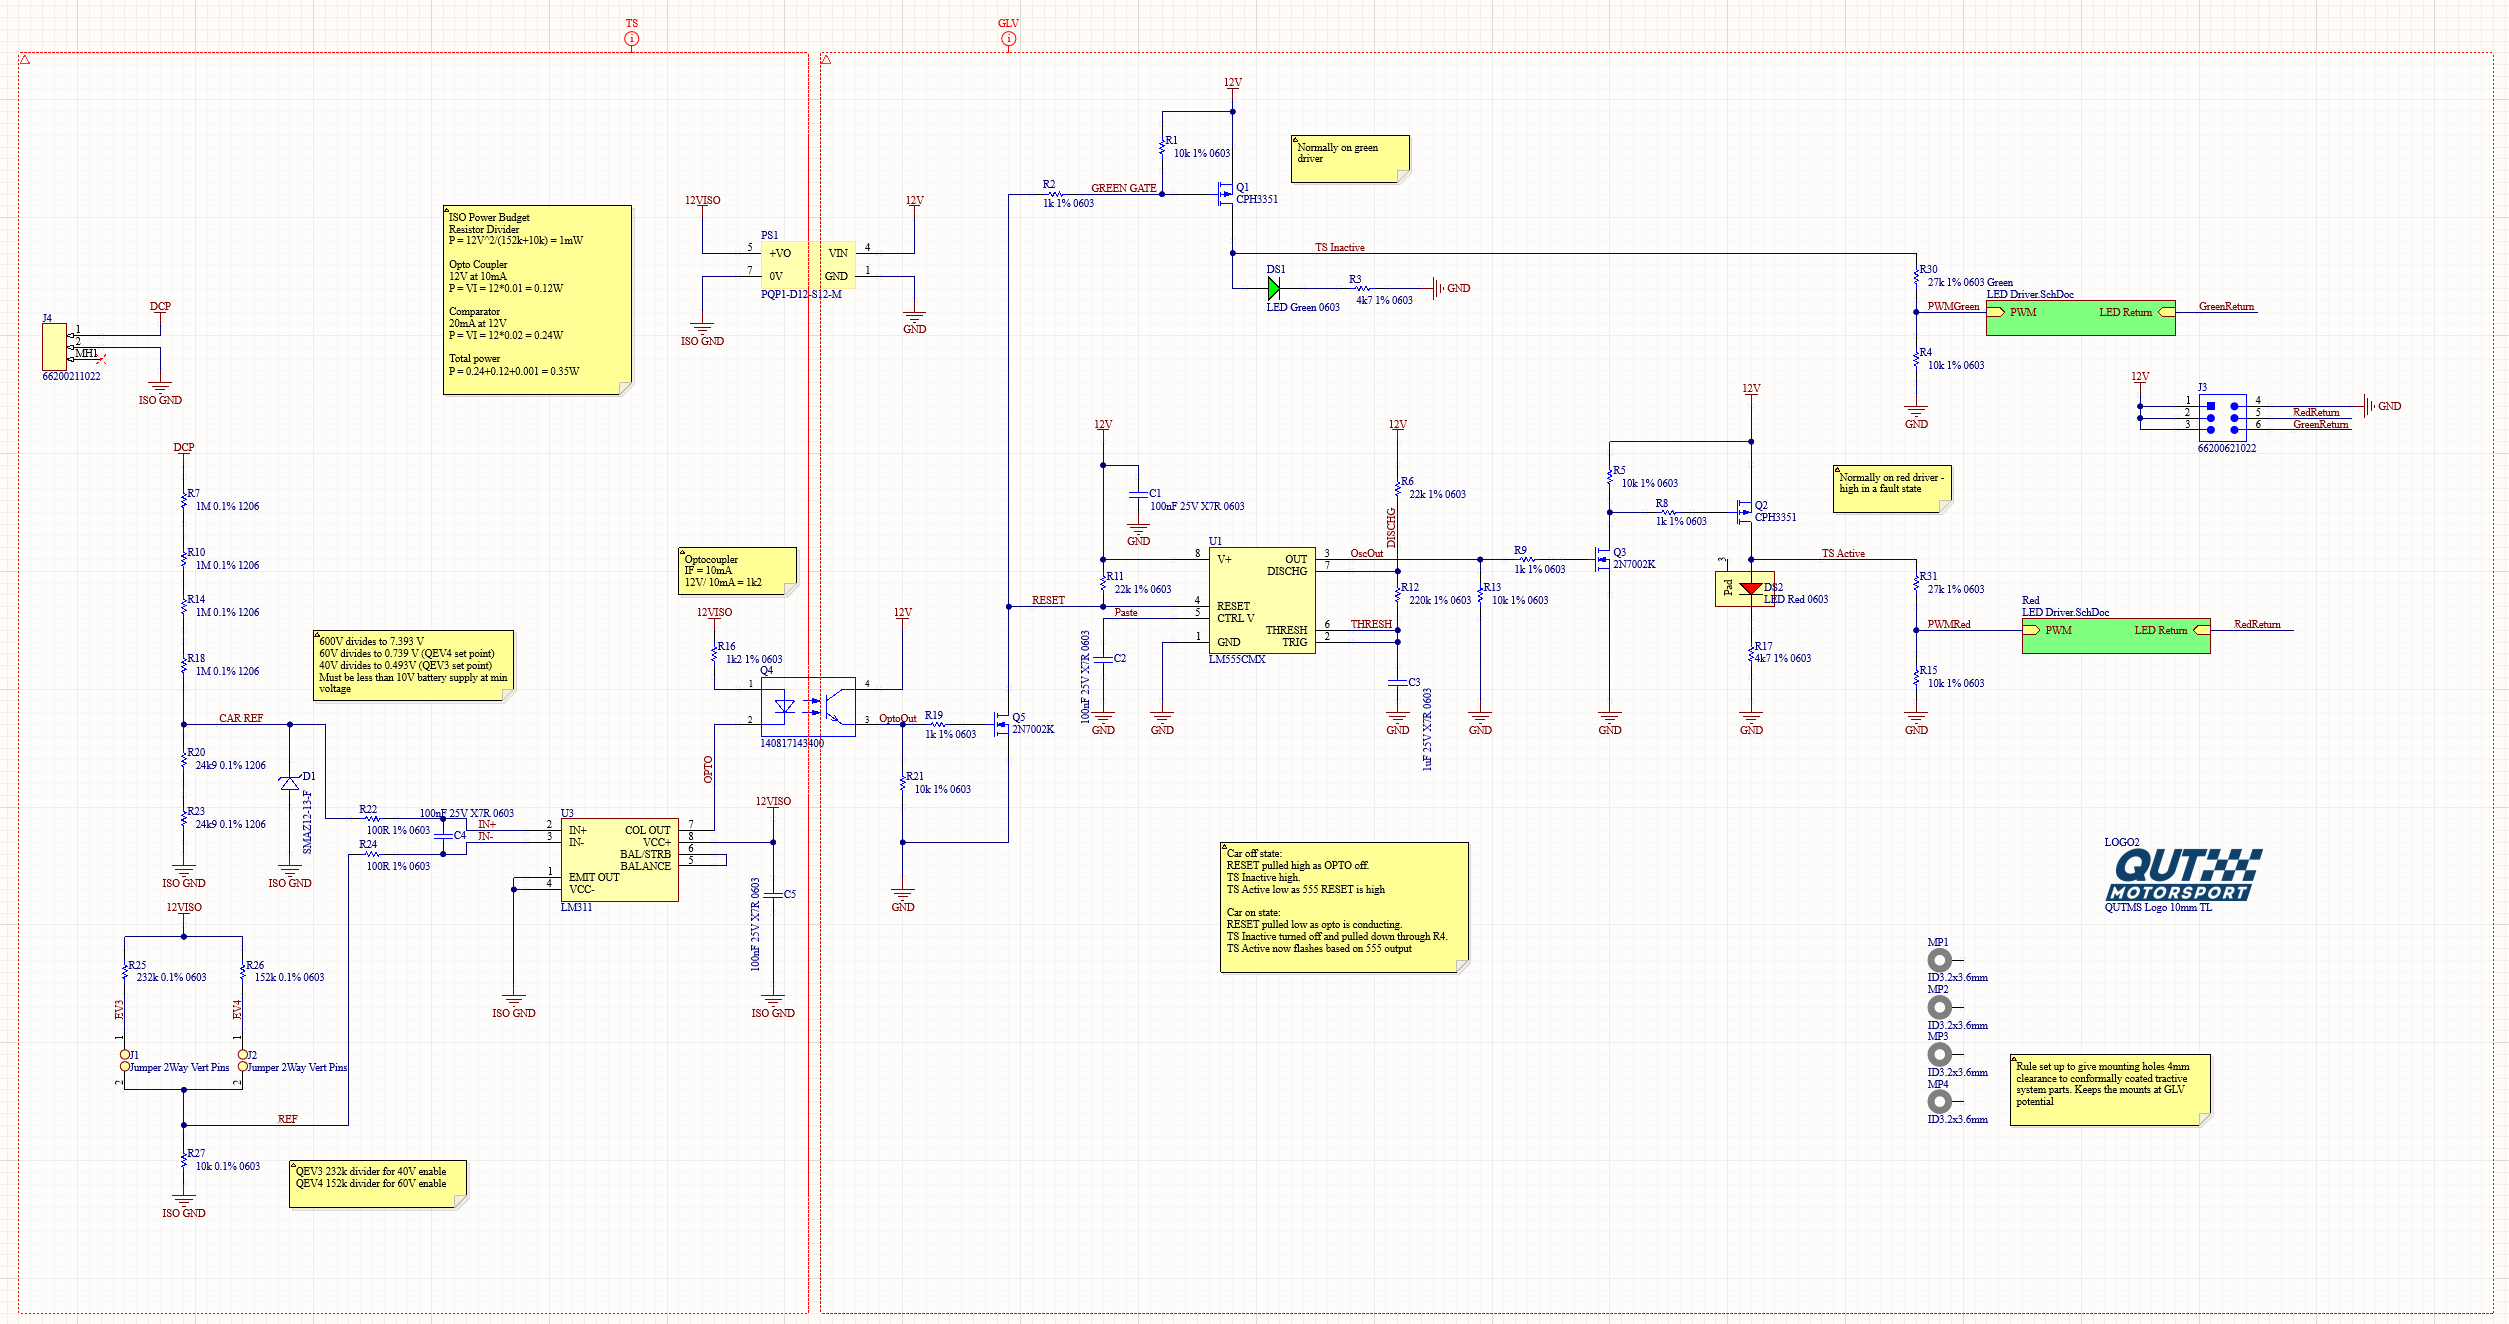Click the GreenReturn port label

[x=2229, y=307]
